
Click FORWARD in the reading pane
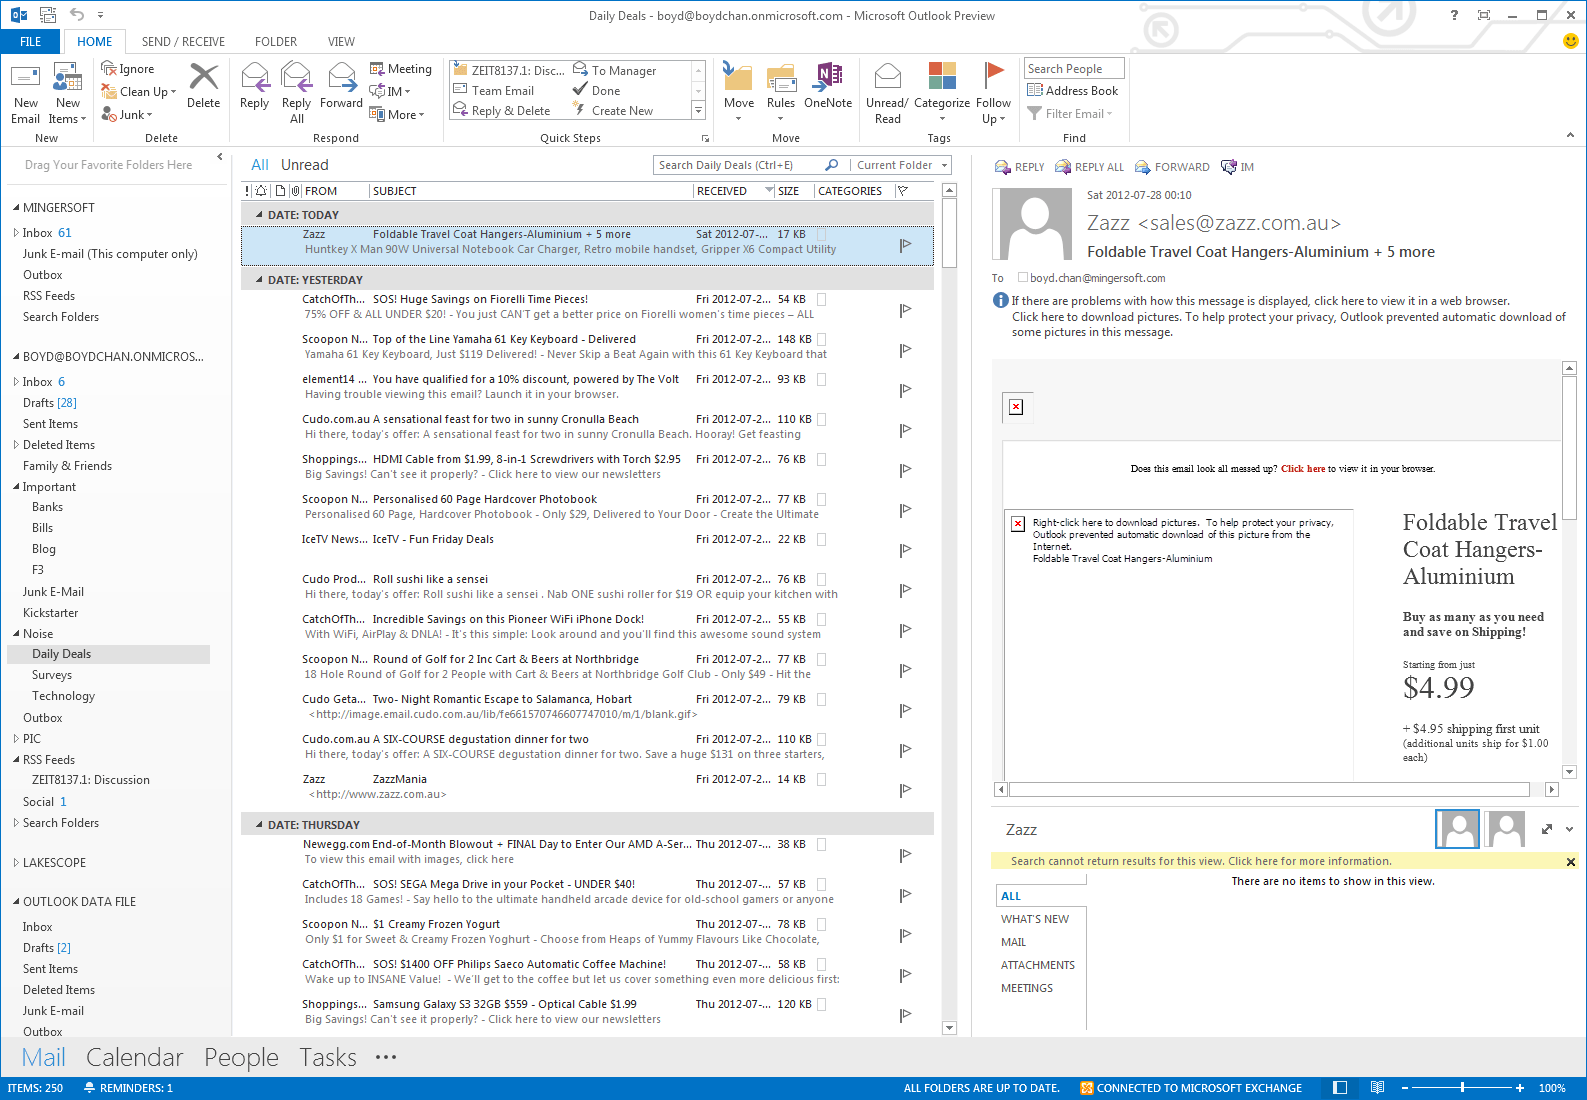point(1172,167)
